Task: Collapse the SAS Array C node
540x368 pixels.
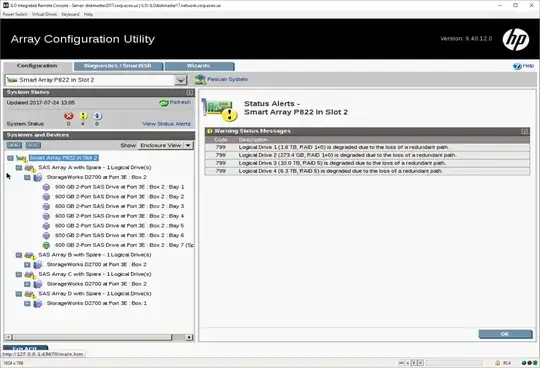Action: point(19,275)
